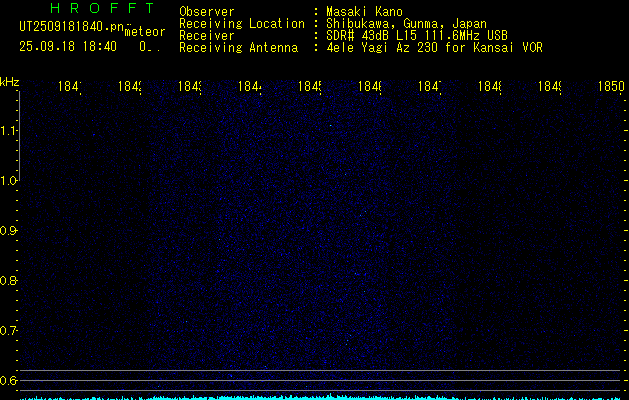The width and height of the screenshot is (629, 400).
Task: Click the kHz axis unit label
Action: pos(9,81)
